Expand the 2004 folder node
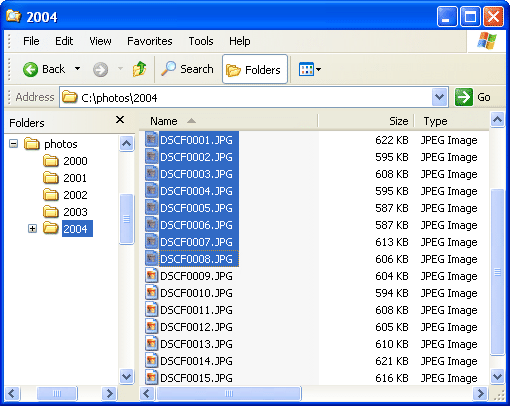 pyautogui.click(x=32, y=229)
